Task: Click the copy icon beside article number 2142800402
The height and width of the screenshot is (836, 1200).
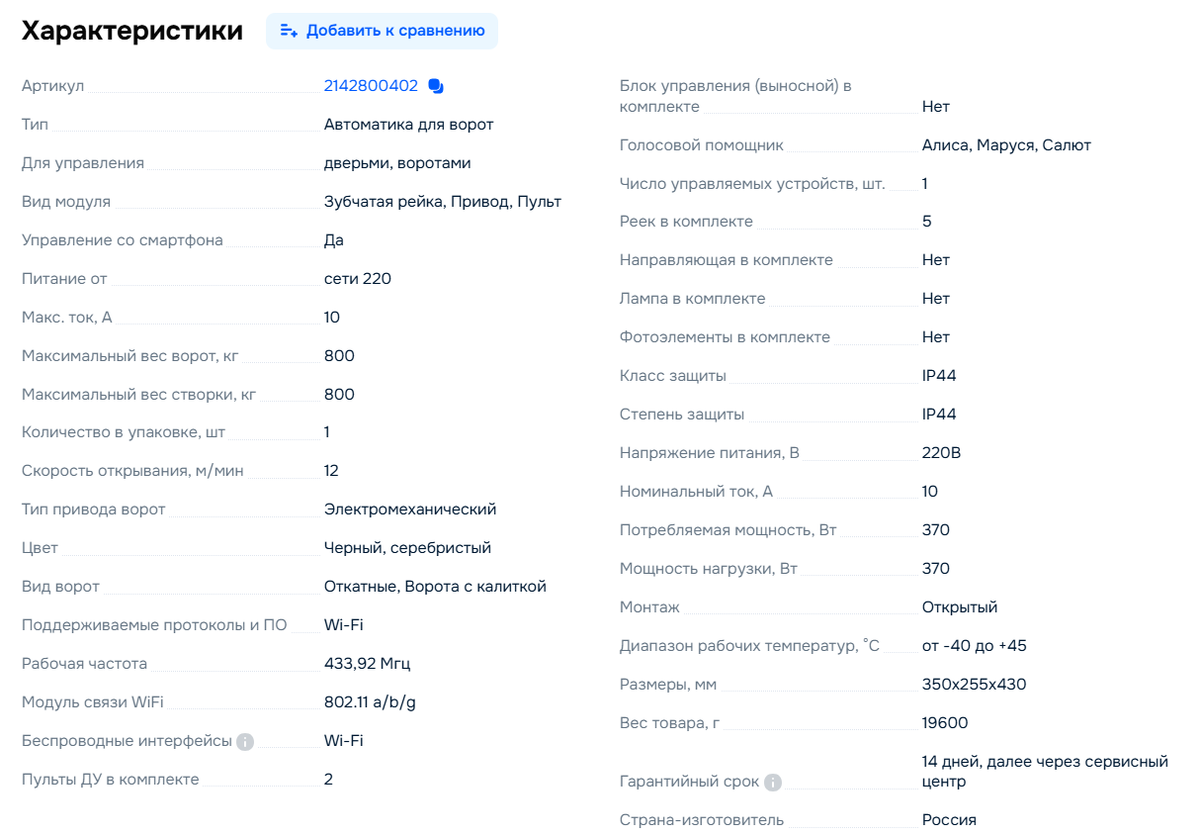Action: 435,86
